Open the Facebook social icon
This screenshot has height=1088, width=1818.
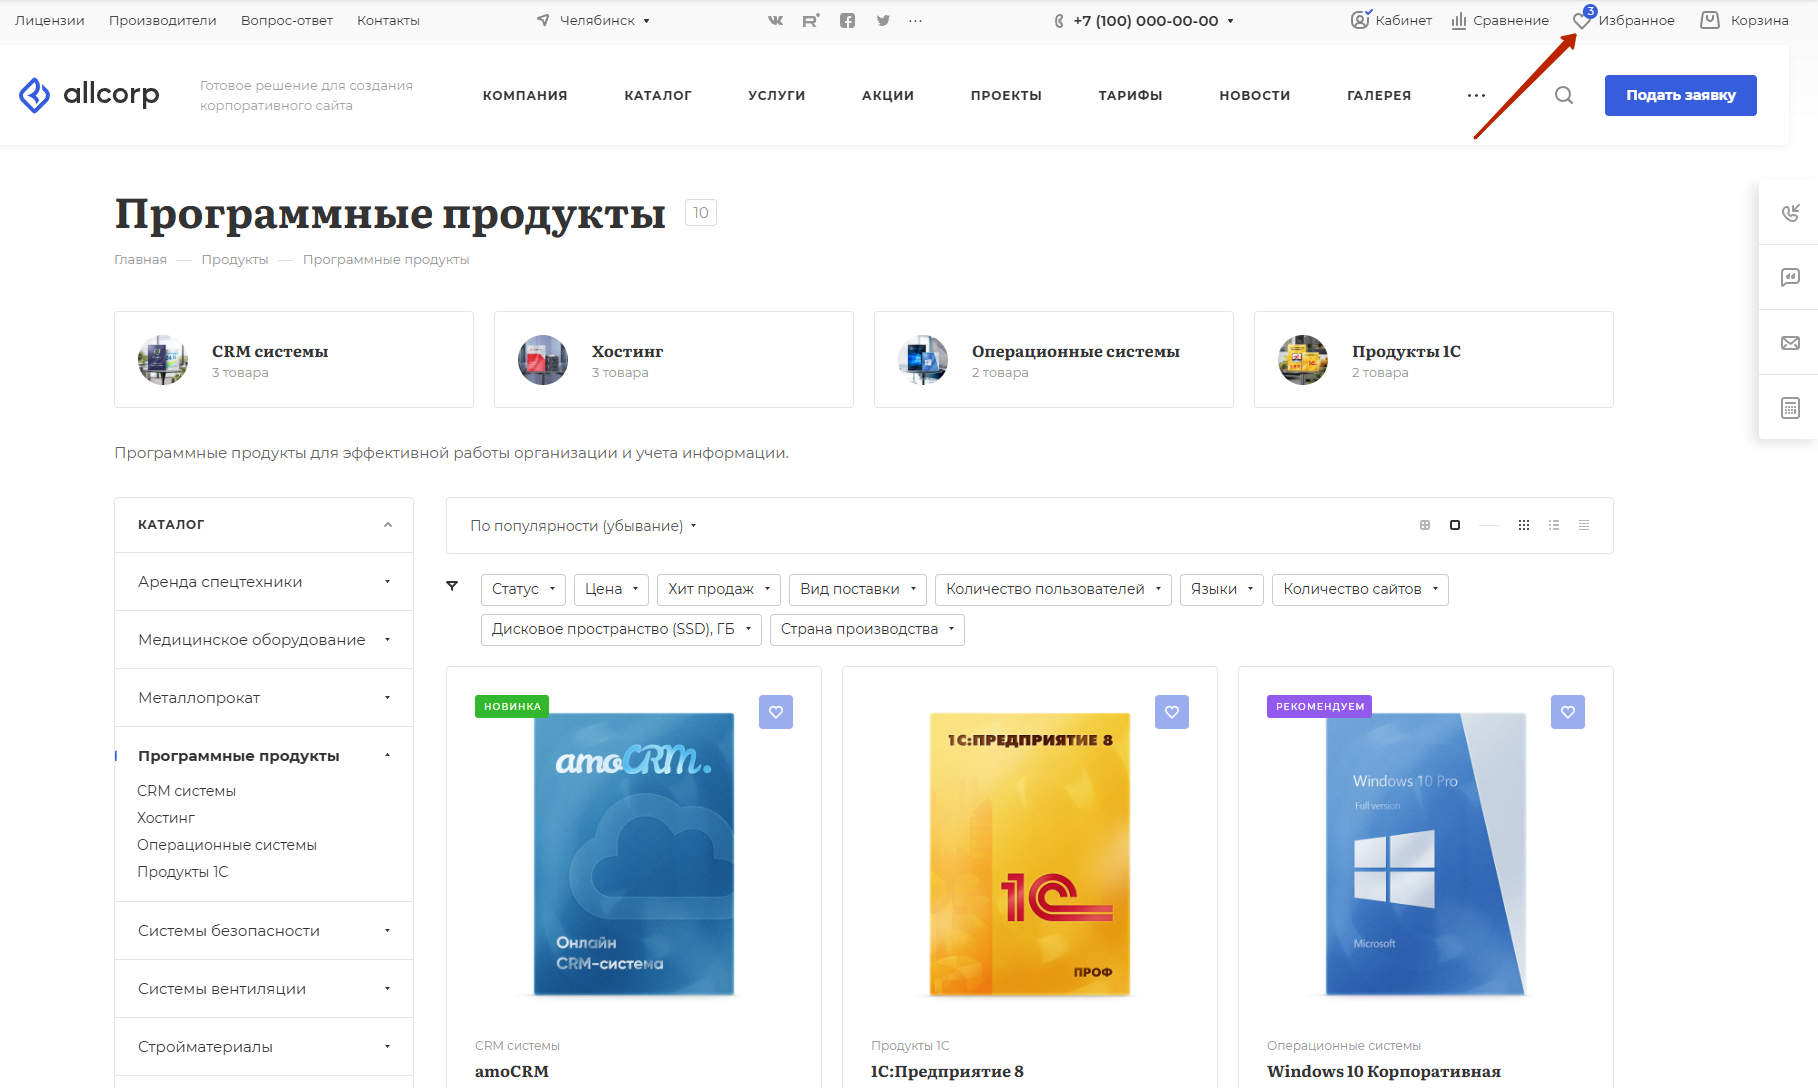pos(847,20)
